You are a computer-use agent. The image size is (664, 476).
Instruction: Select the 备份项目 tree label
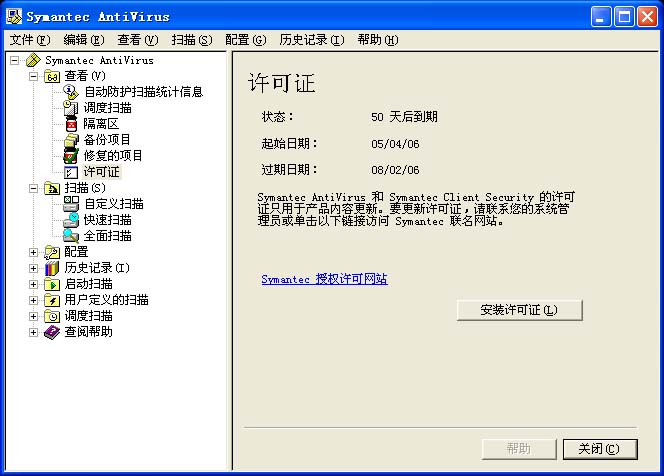click(x=107, y=140)
